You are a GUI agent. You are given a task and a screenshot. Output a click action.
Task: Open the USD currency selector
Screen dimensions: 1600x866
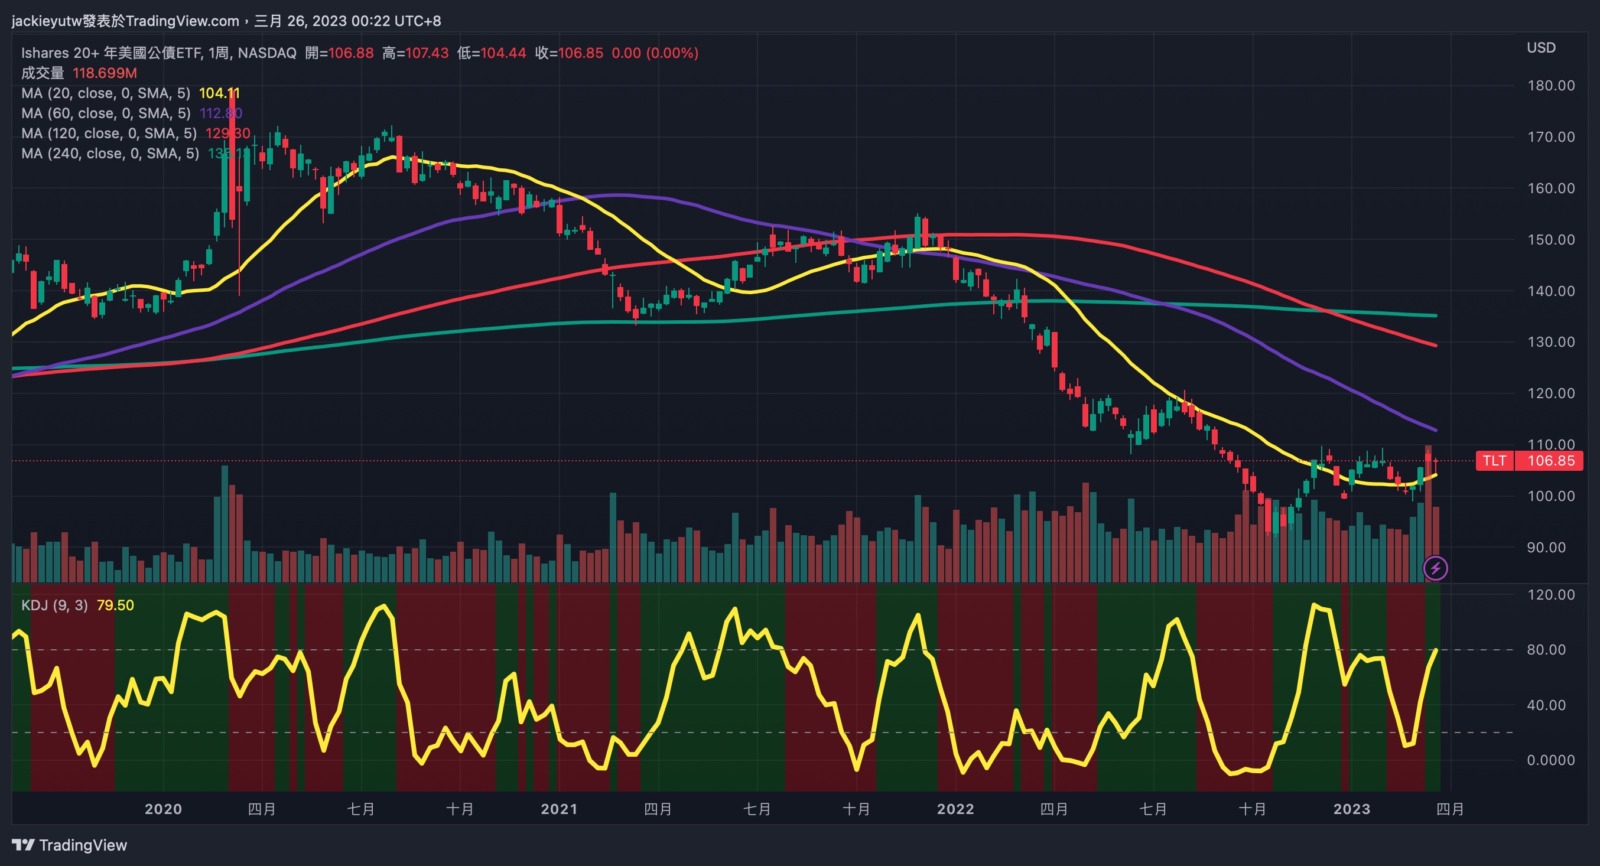pyautogui.click(x=1540, y=48)
